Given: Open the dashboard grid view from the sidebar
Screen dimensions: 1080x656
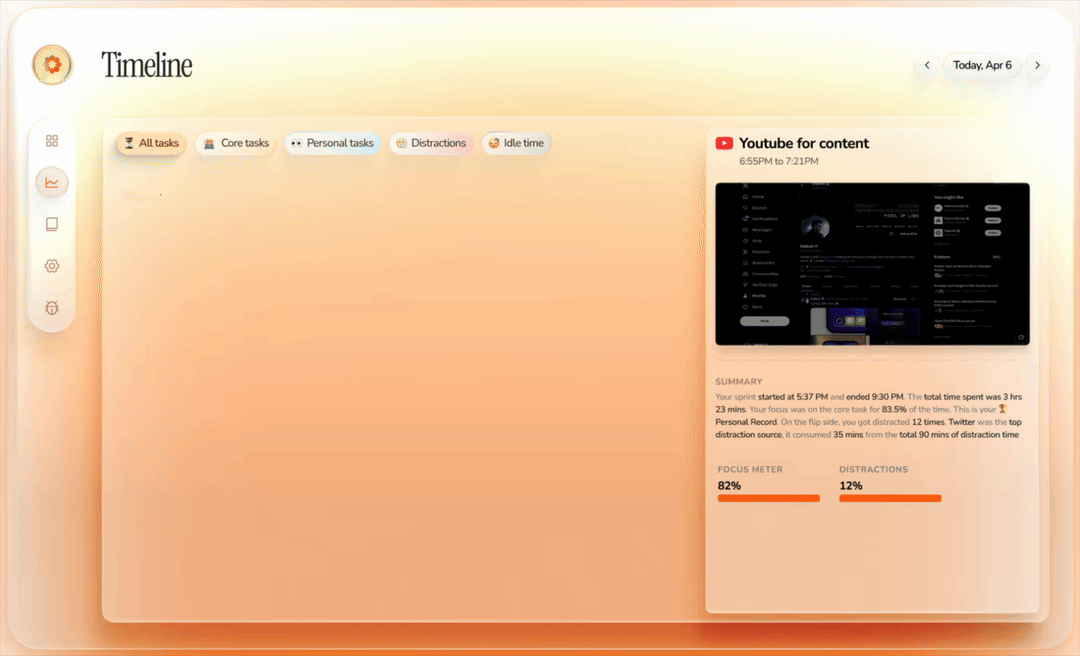Looking at the screenshot, I should pos(51,140).
